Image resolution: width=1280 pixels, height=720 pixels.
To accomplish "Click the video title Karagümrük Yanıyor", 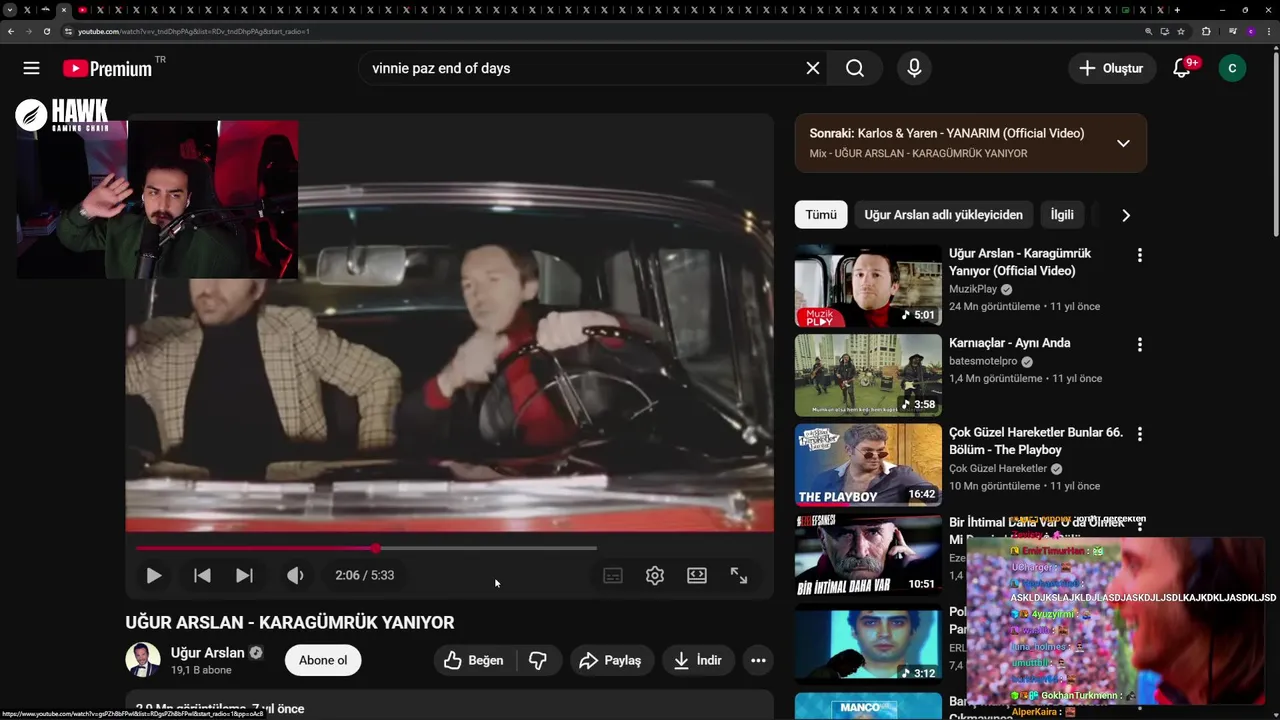I will 290,622.
